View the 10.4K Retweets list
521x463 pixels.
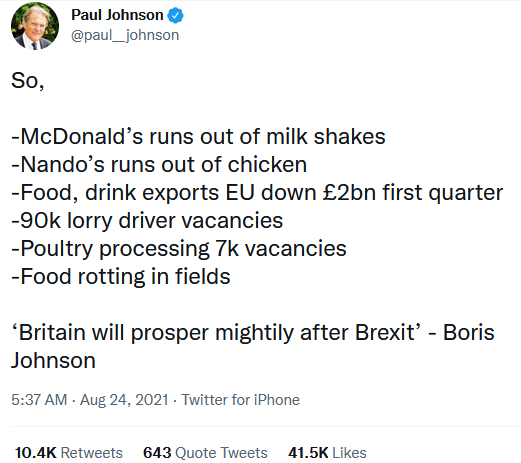pos(69,453)
